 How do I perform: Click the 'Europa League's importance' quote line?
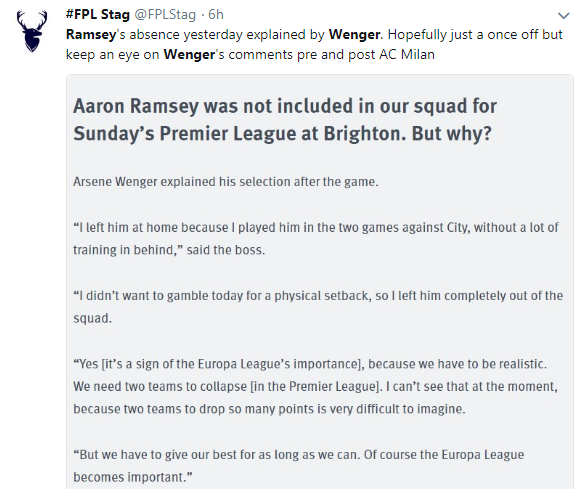[x=310, y=364]
